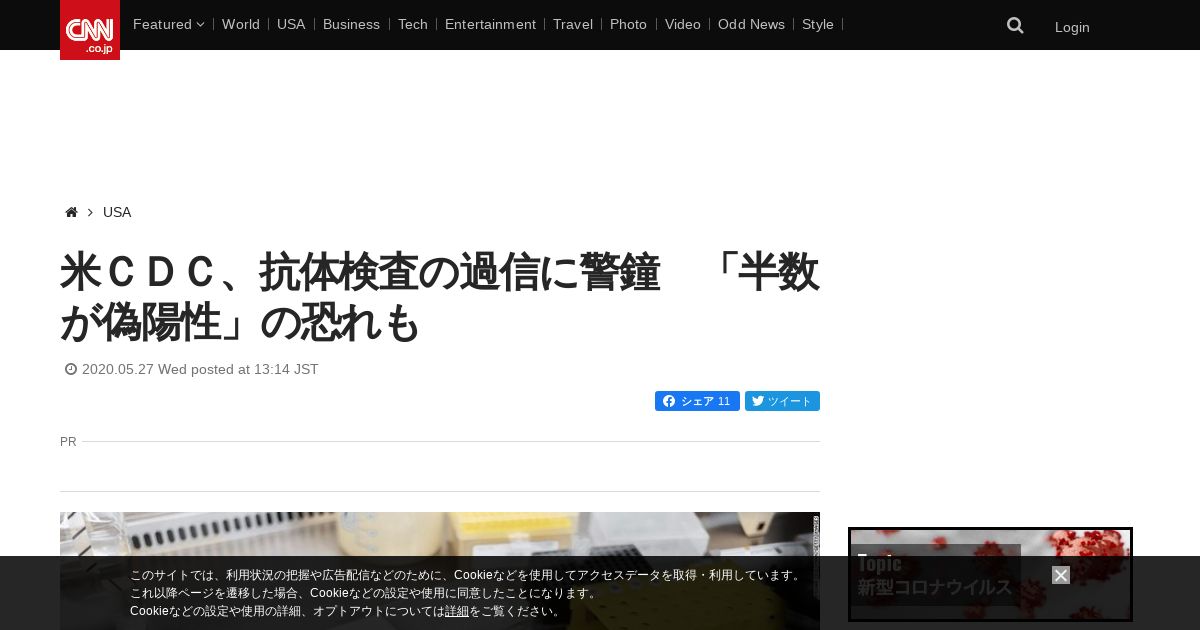Open the Travel section
This screenshot has width=1200, height=630.
click(x=573, y=24)
